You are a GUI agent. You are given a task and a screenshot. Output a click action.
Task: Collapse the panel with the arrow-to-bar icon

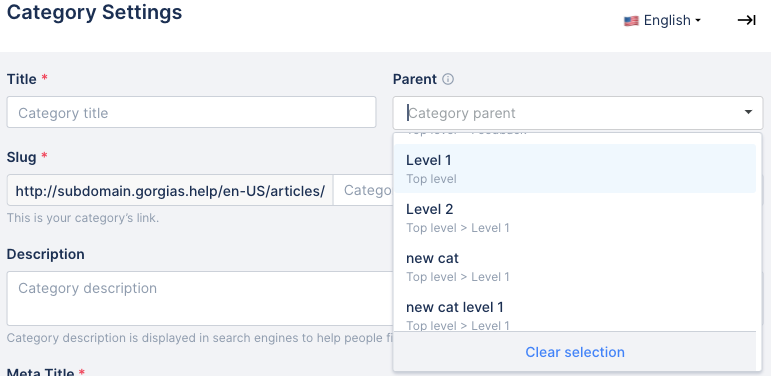[746, 20]
